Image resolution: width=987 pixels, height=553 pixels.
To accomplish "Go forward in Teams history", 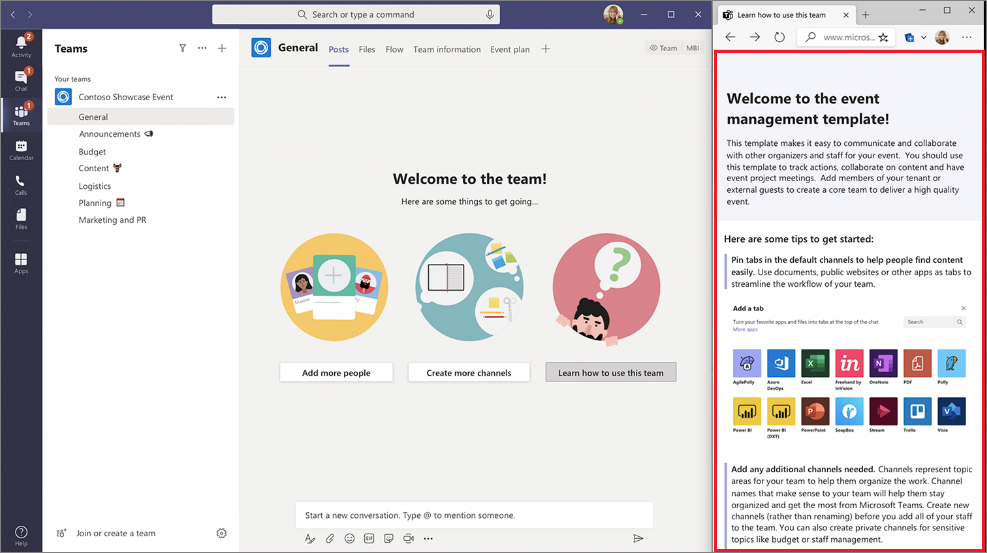I will click(30, 14).
